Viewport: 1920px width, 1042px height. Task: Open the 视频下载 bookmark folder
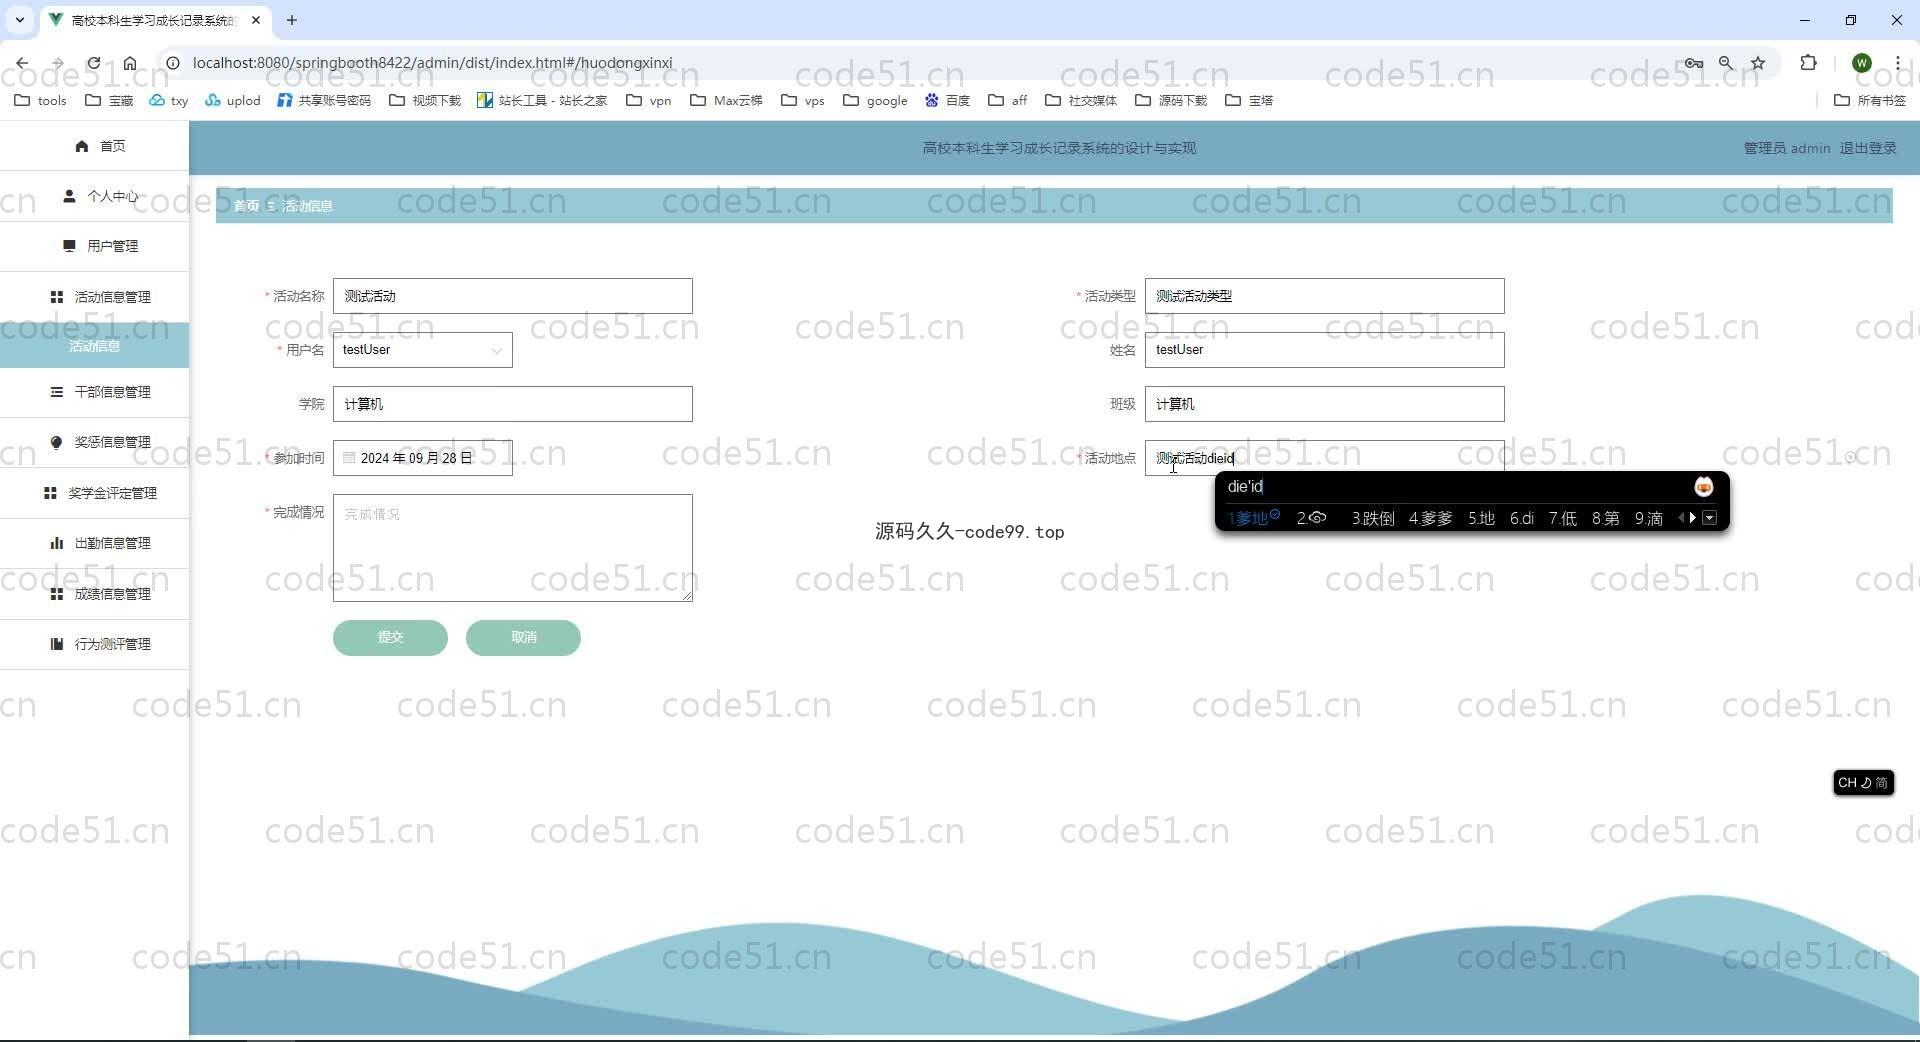425,100
